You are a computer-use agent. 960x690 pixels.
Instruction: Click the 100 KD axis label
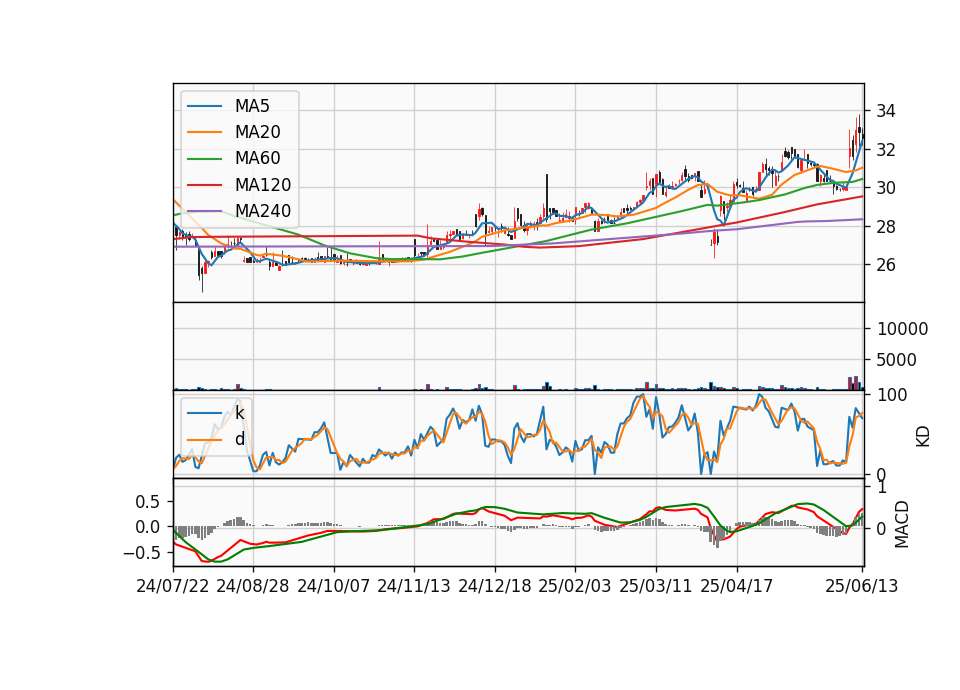pyautogui.click(x=892, y=395)
